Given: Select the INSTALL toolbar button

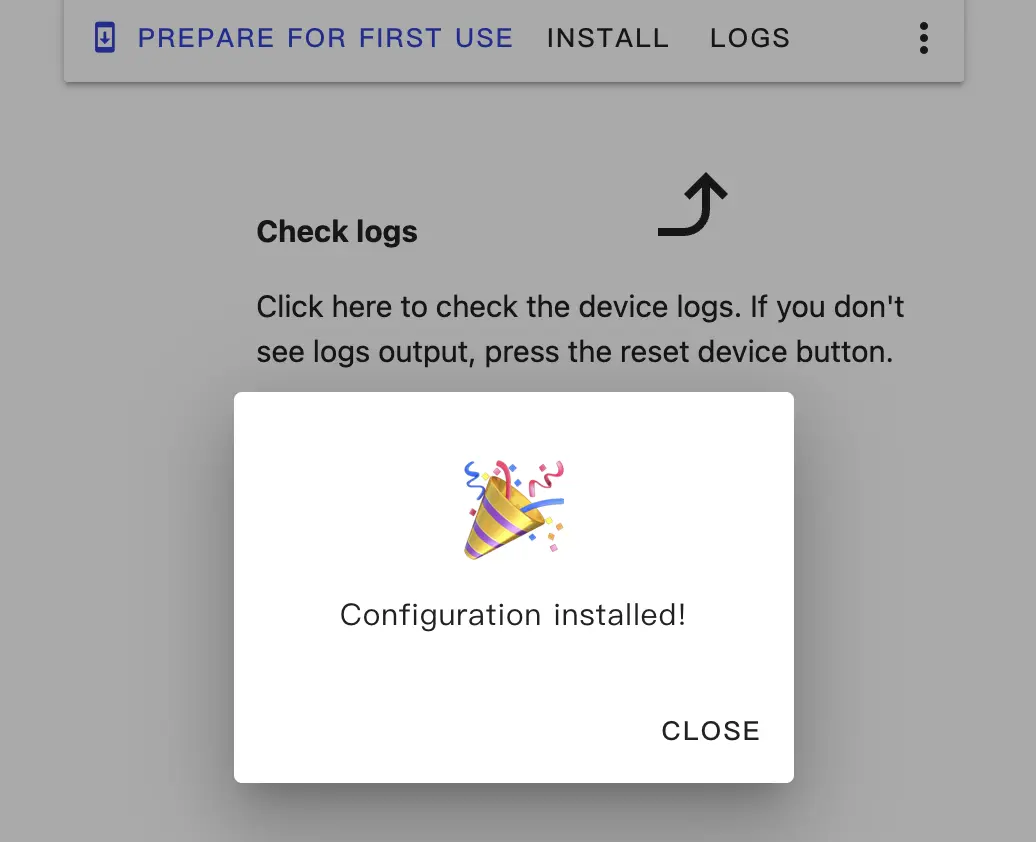Looking at the screenshot, I should point(608,38).
